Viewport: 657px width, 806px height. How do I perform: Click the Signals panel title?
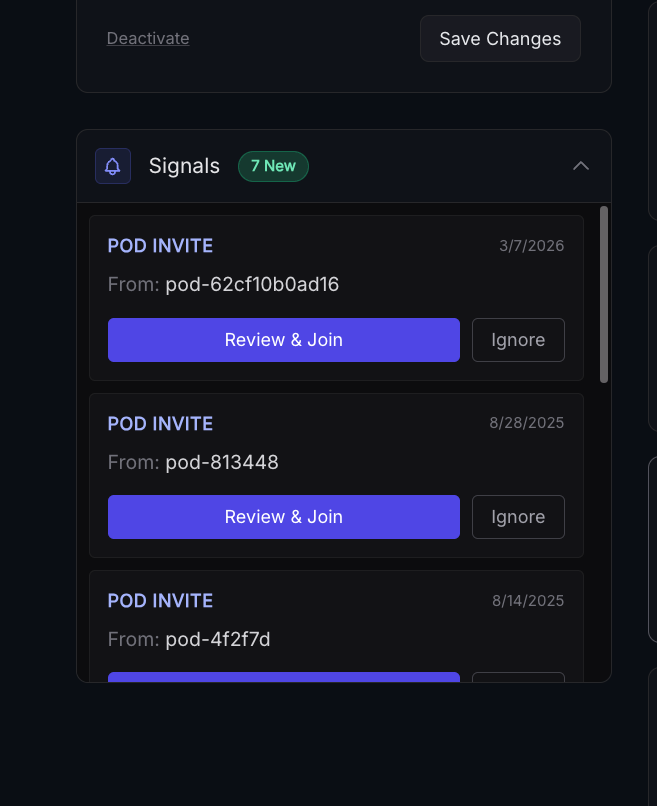coord(184,166)
